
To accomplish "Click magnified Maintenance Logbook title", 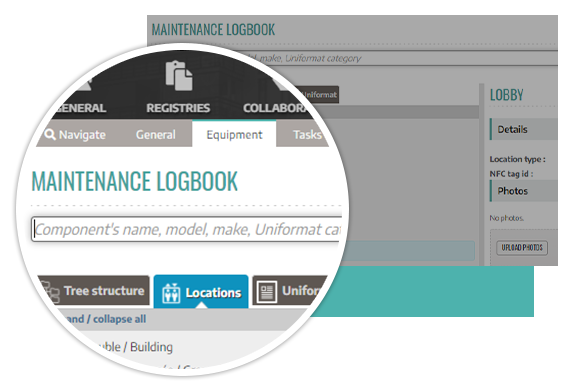I will click(x=135, y=181).
